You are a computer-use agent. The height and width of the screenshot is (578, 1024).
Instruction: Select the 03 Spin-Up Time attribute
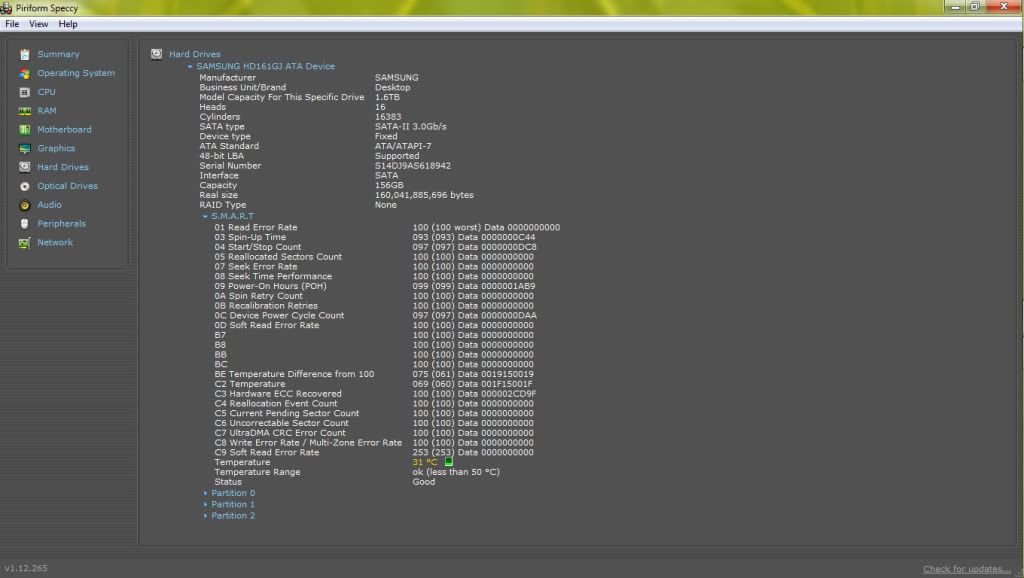tap(375, 237)
